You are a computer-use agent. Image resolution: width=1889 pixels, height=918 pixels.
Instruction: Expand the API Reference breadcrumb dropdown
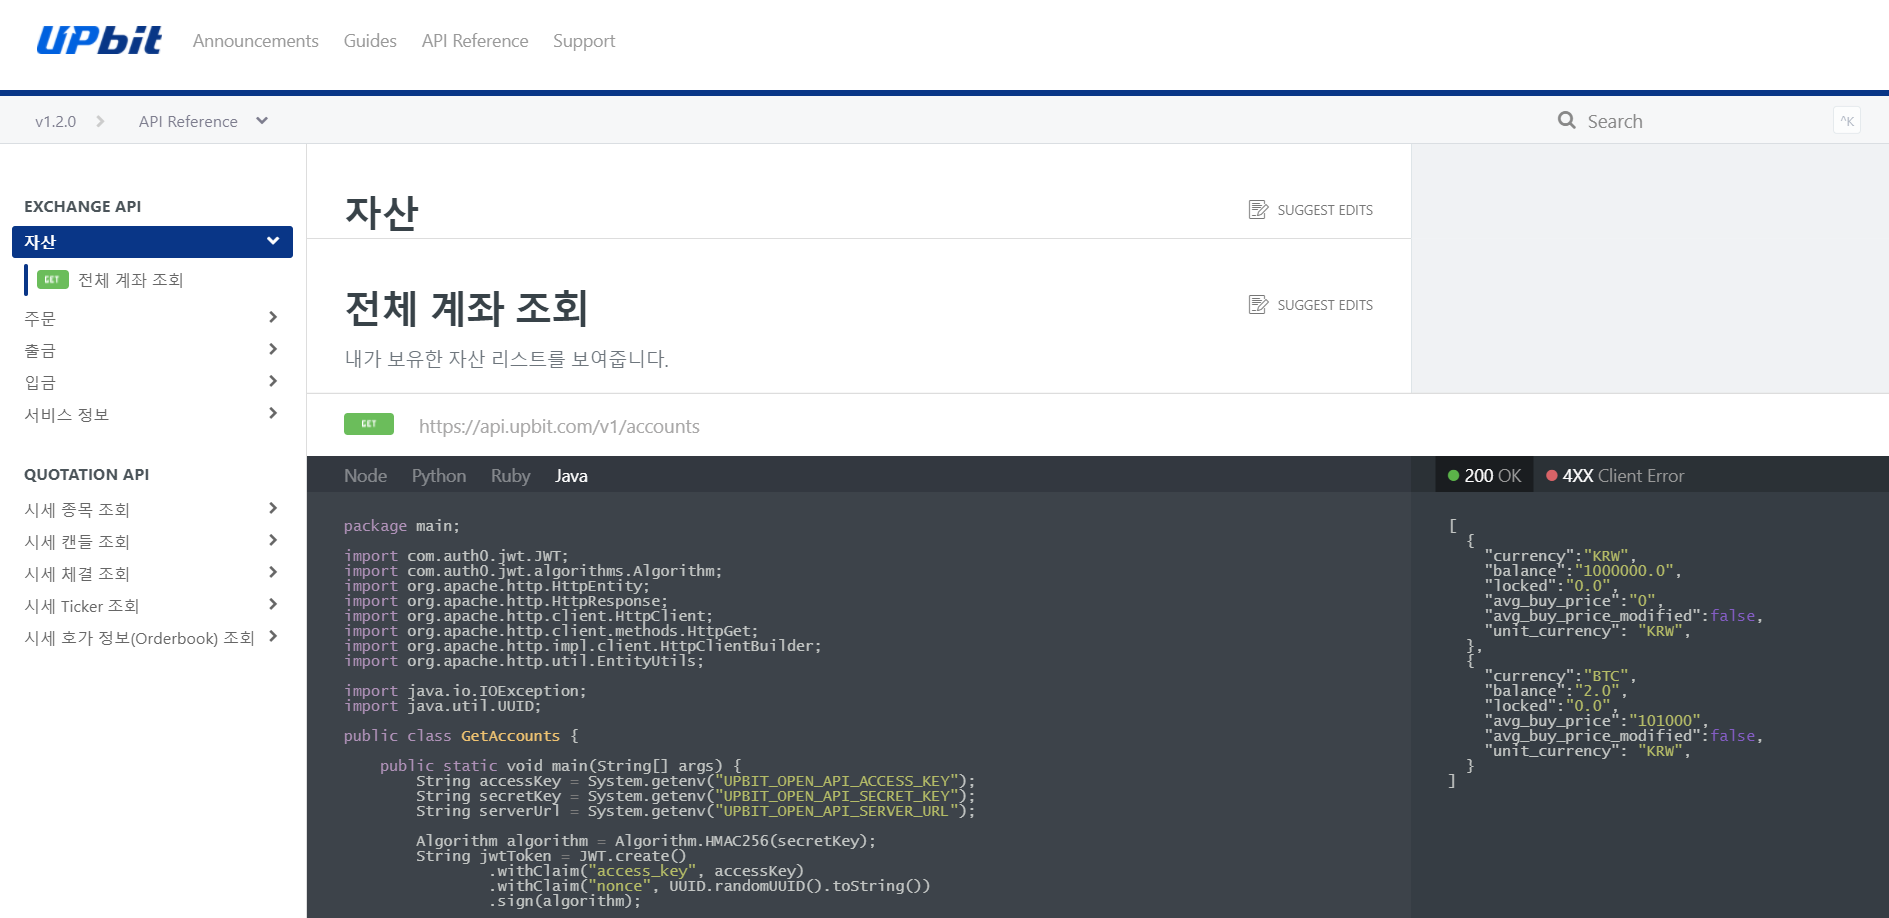point(203,121)
